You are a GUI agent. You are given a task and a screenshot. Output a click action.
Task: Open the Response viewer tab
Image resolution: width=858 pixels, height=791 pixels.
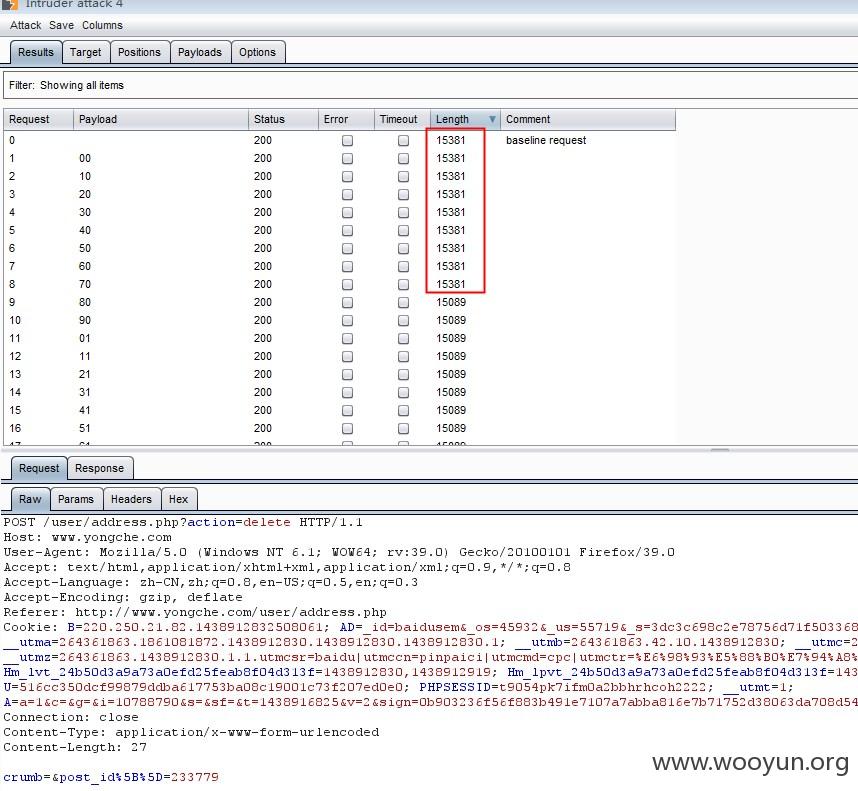[99, 468]
